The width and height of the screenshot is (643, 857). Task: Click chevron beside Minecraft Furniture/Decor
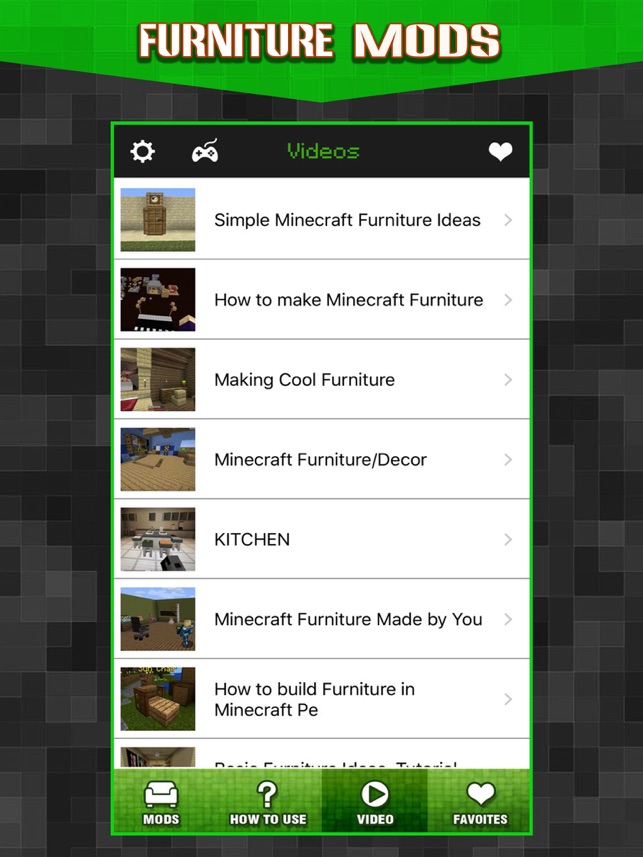pyautogui.click(x=508, y=459)
